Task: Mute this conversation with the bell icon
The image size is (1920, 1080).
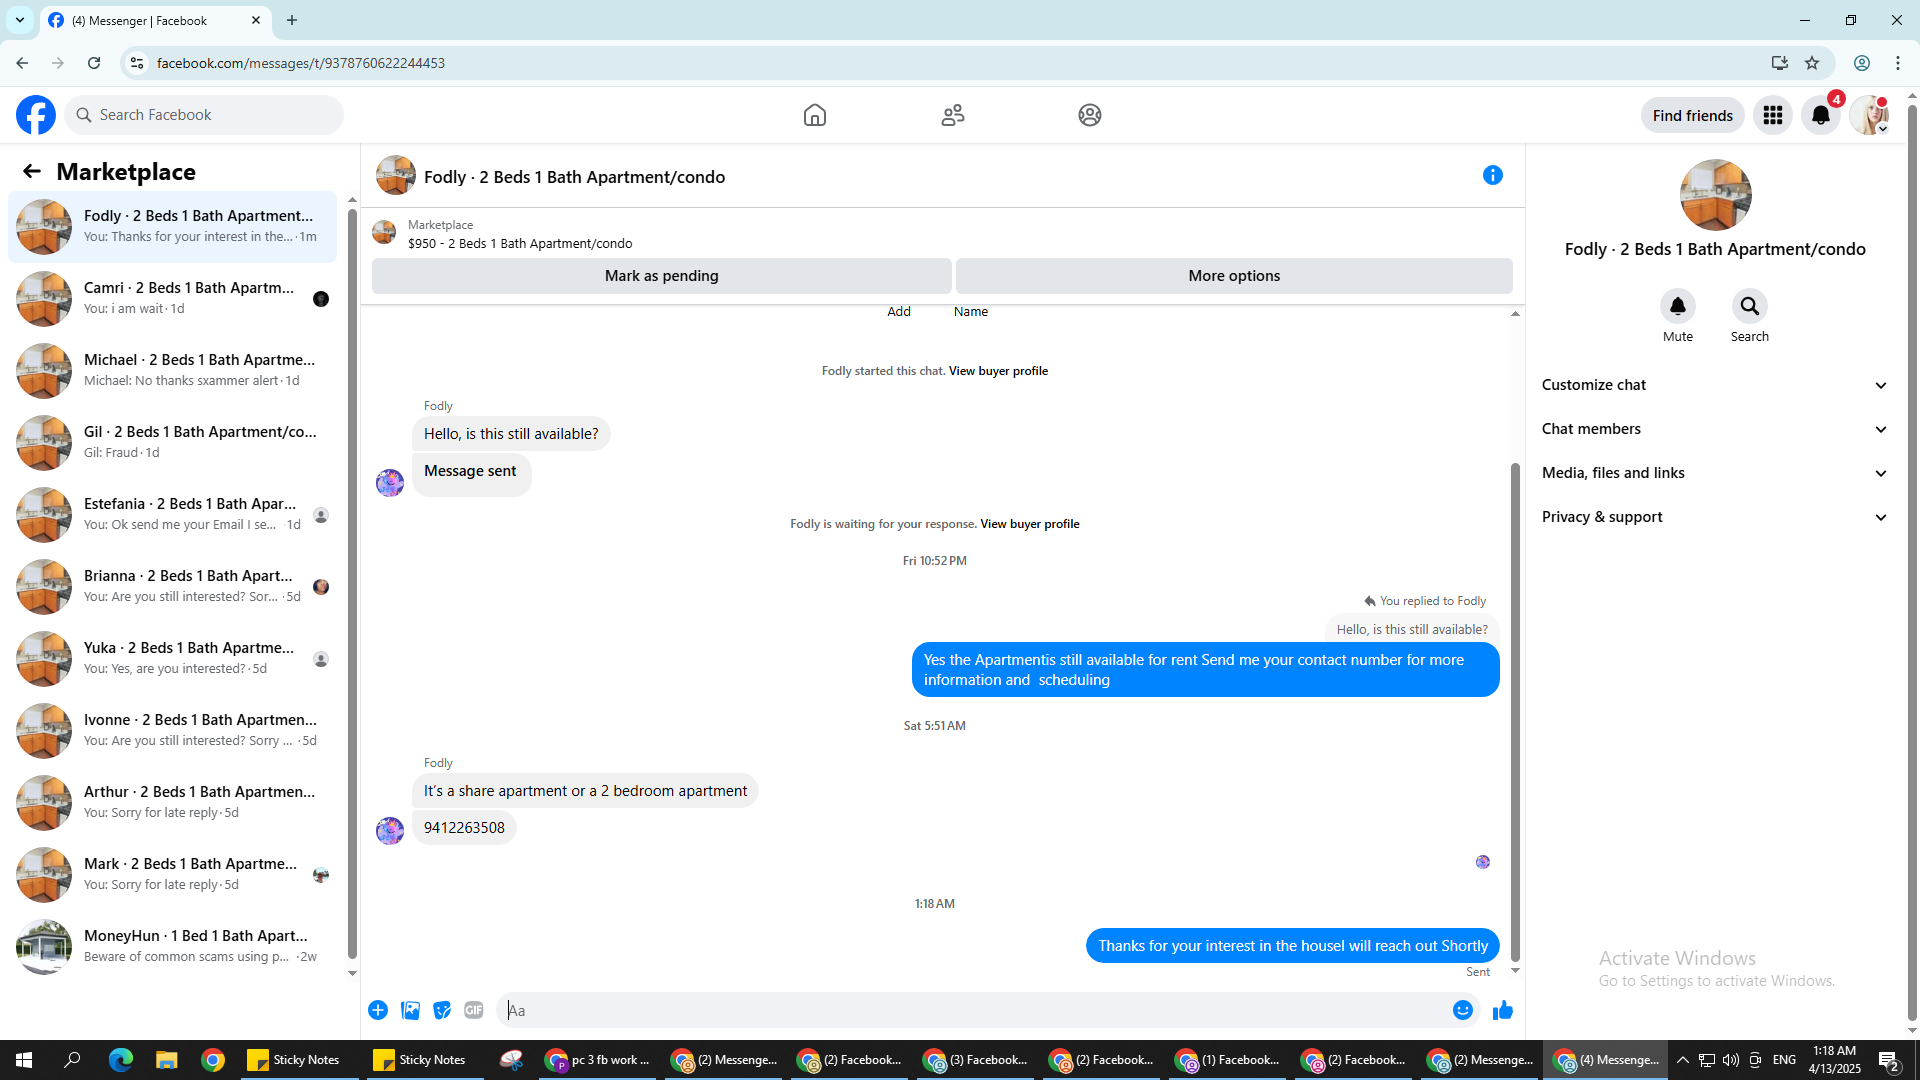Action: click(1678, 306)
